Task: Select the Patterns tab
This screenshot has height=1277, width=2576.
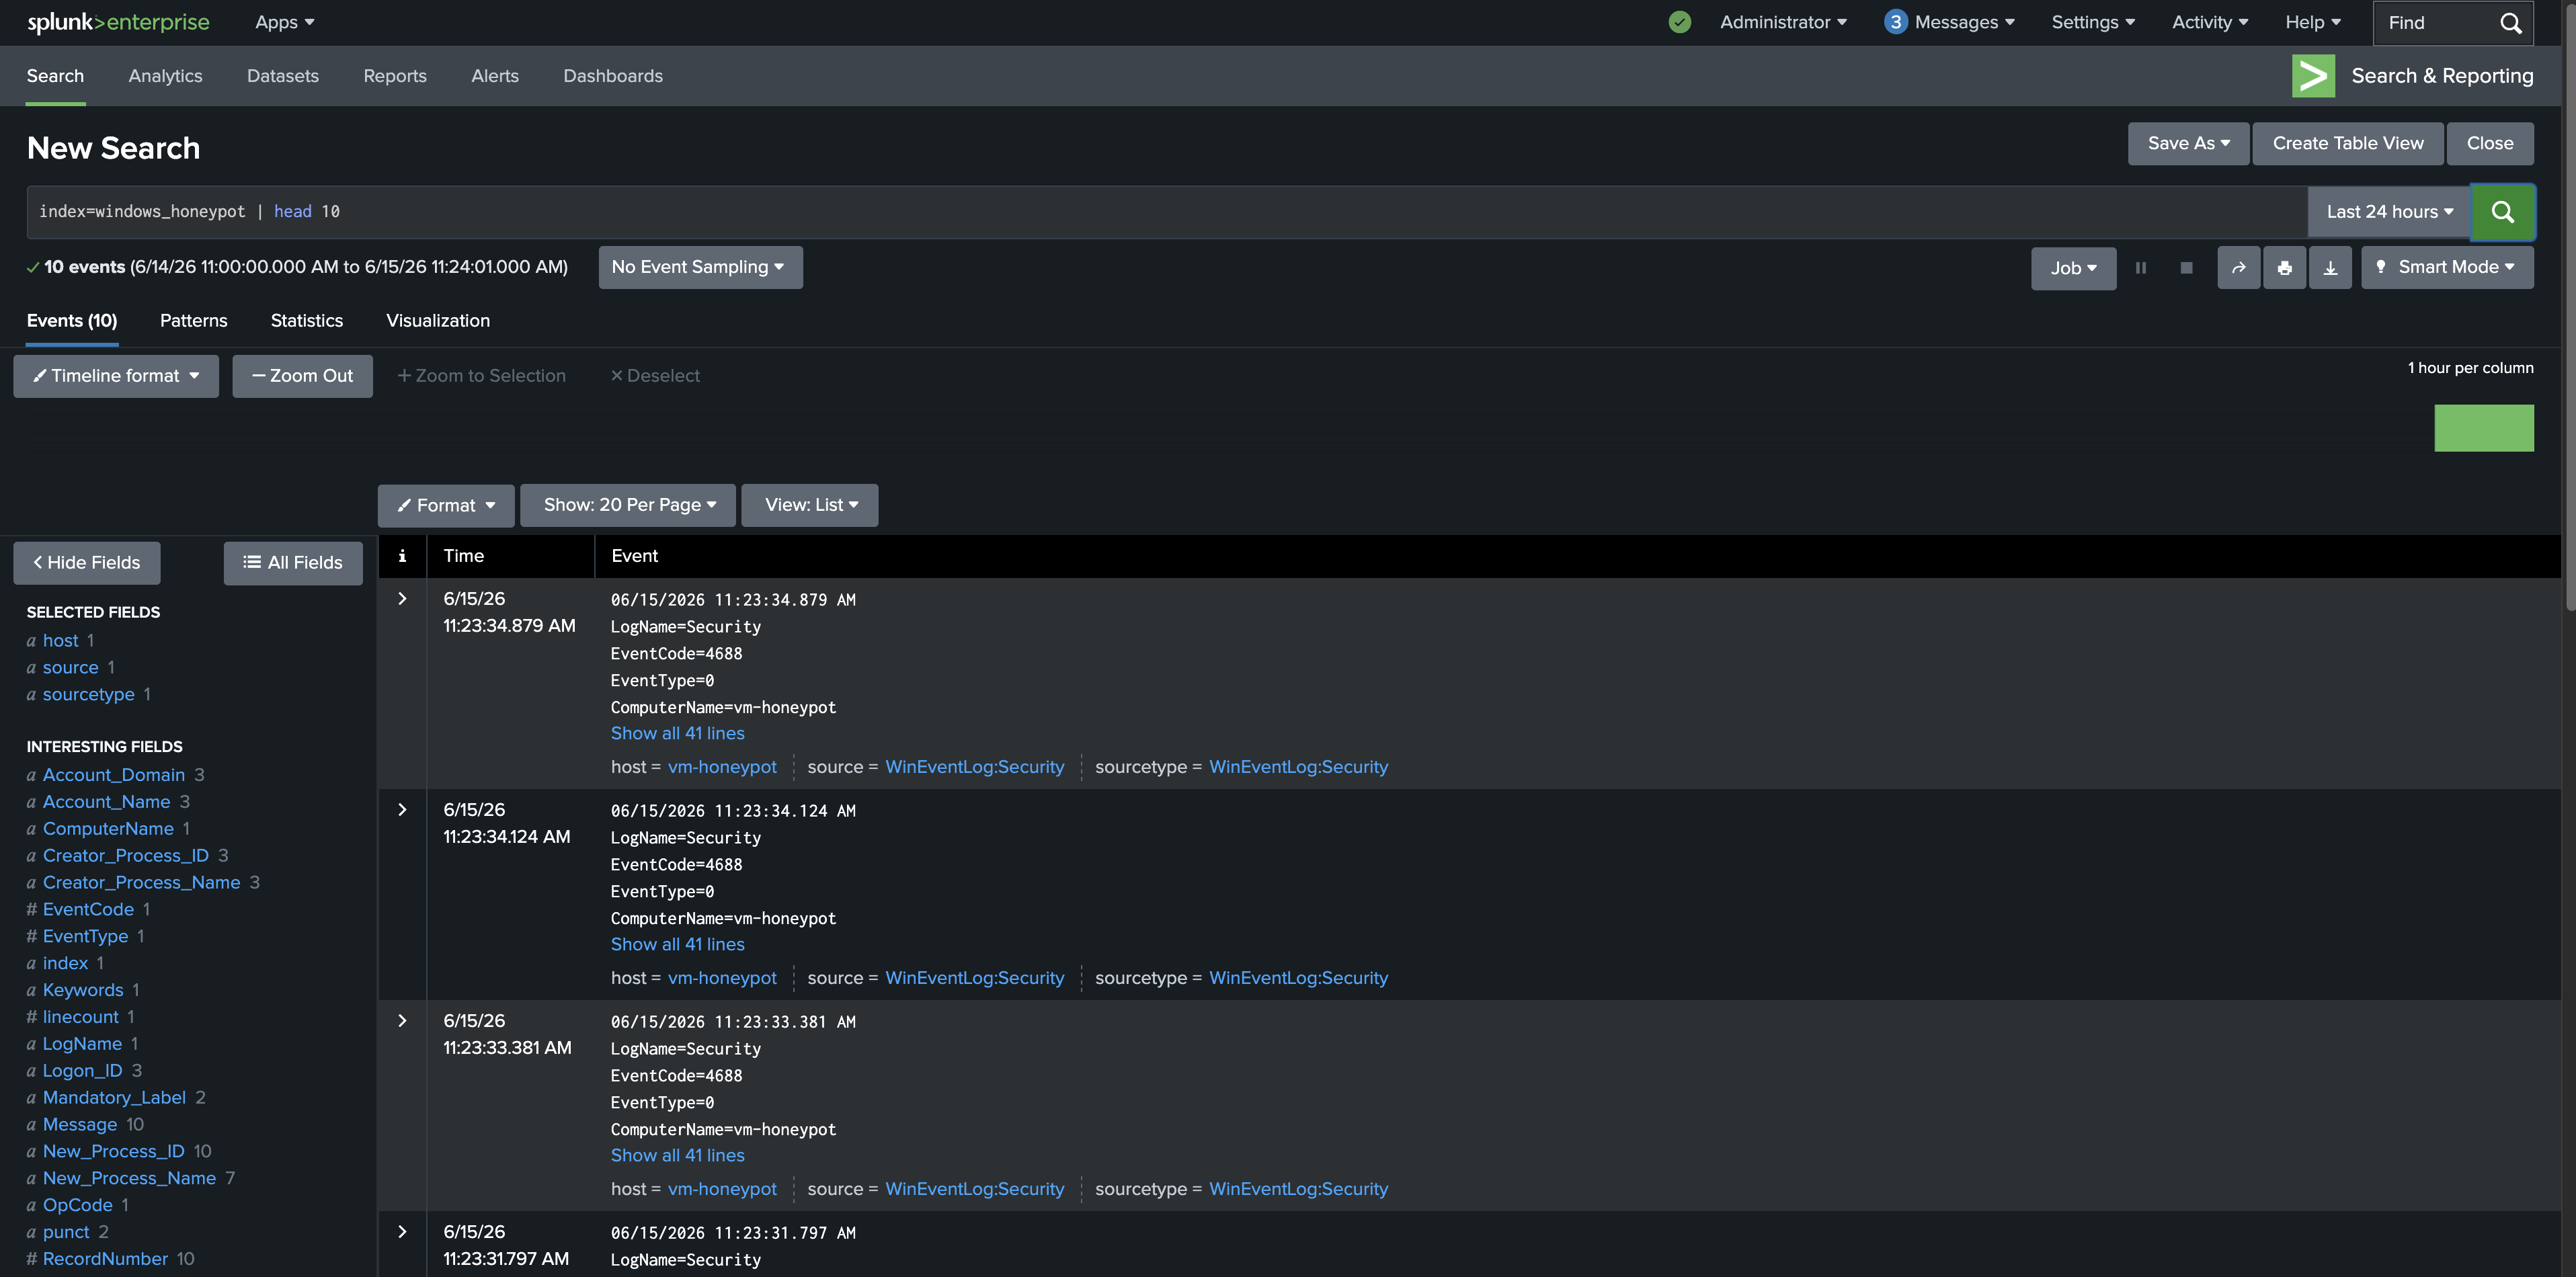Action: pyautogui.click(x=194, y=321)
